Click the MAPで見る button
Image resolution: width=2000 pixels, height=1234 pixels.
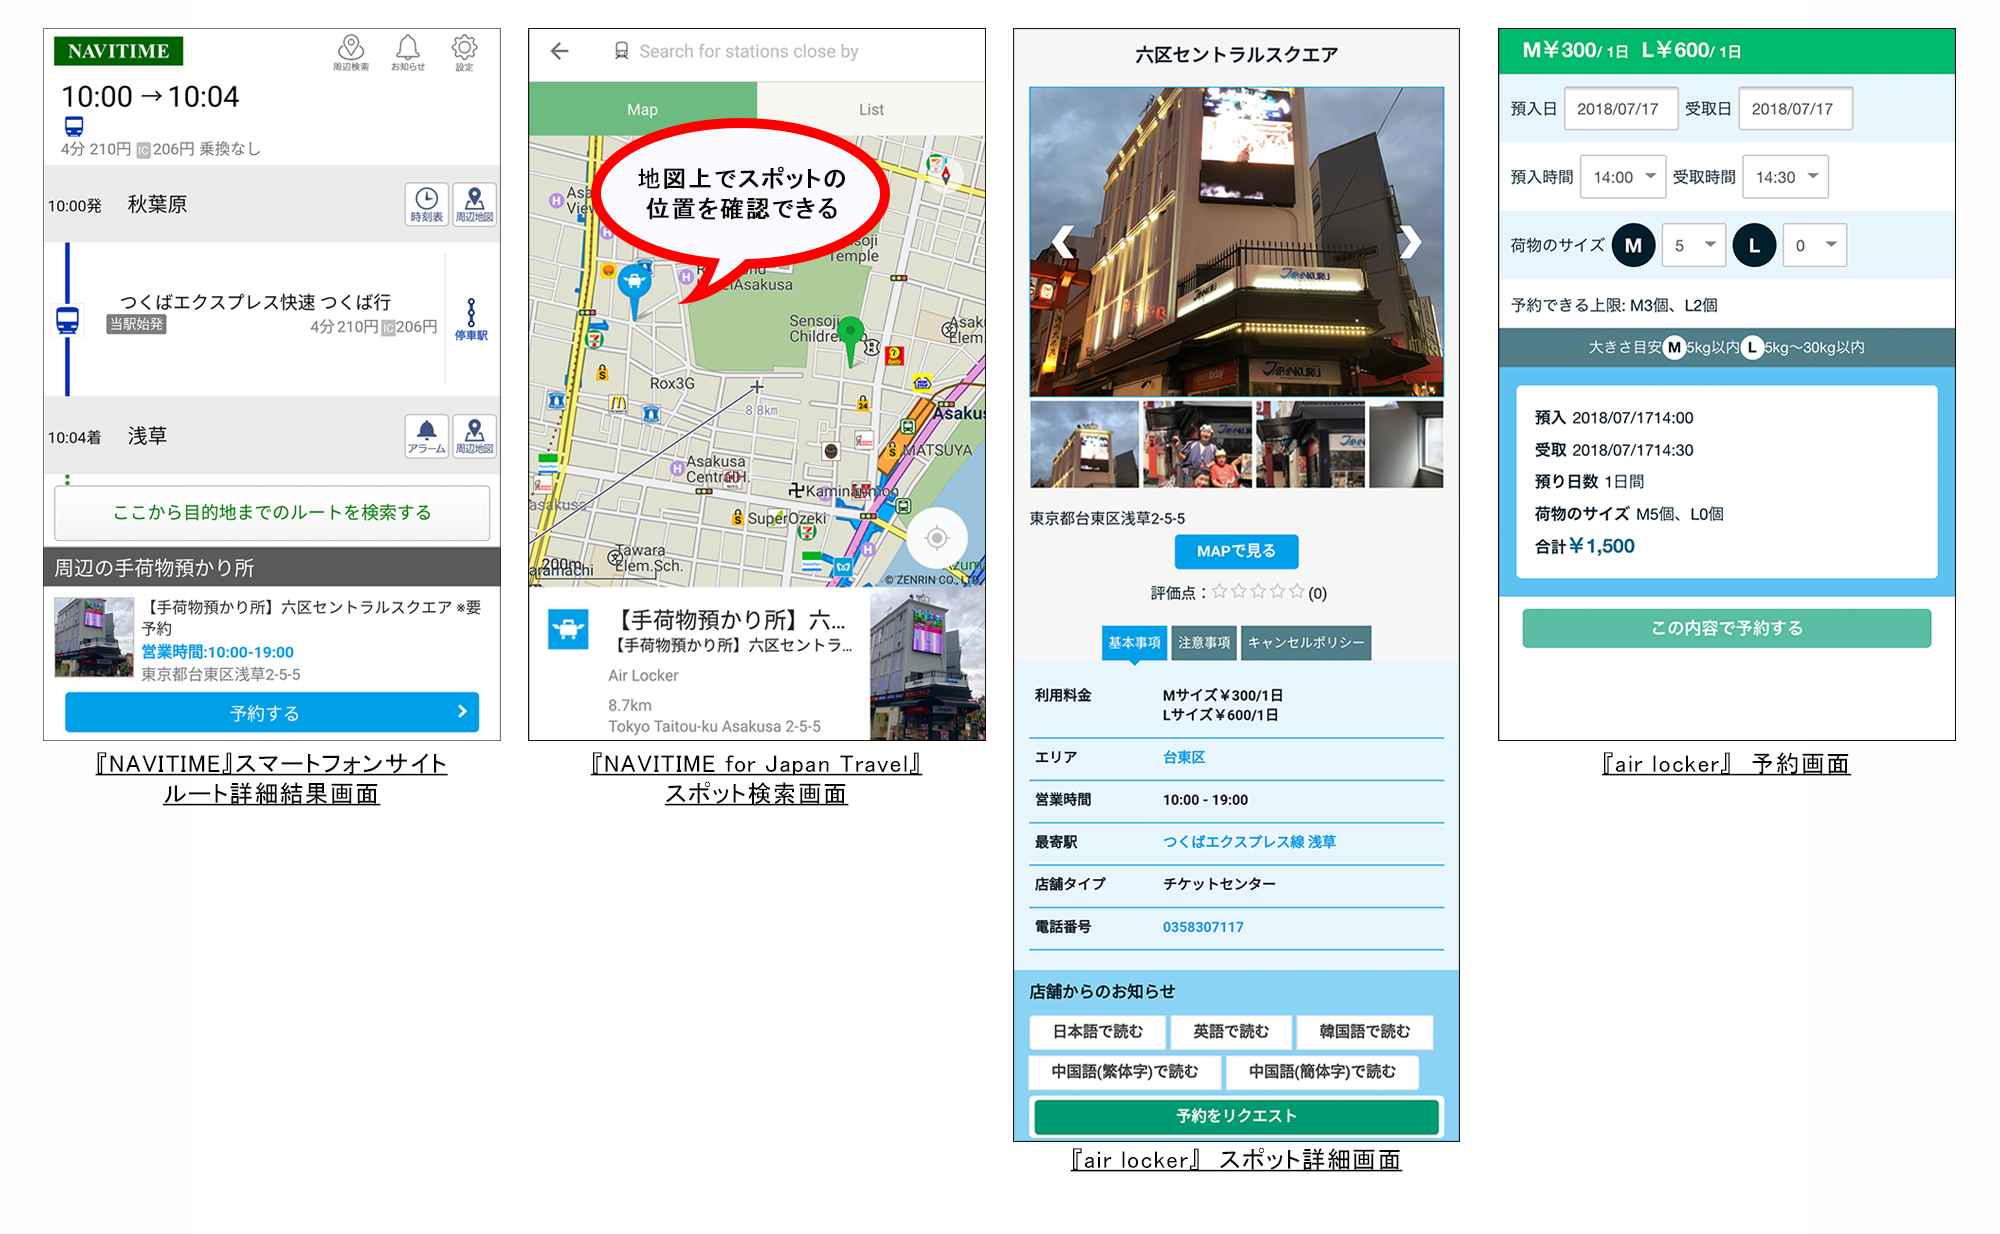click(x=1236, y=551)
